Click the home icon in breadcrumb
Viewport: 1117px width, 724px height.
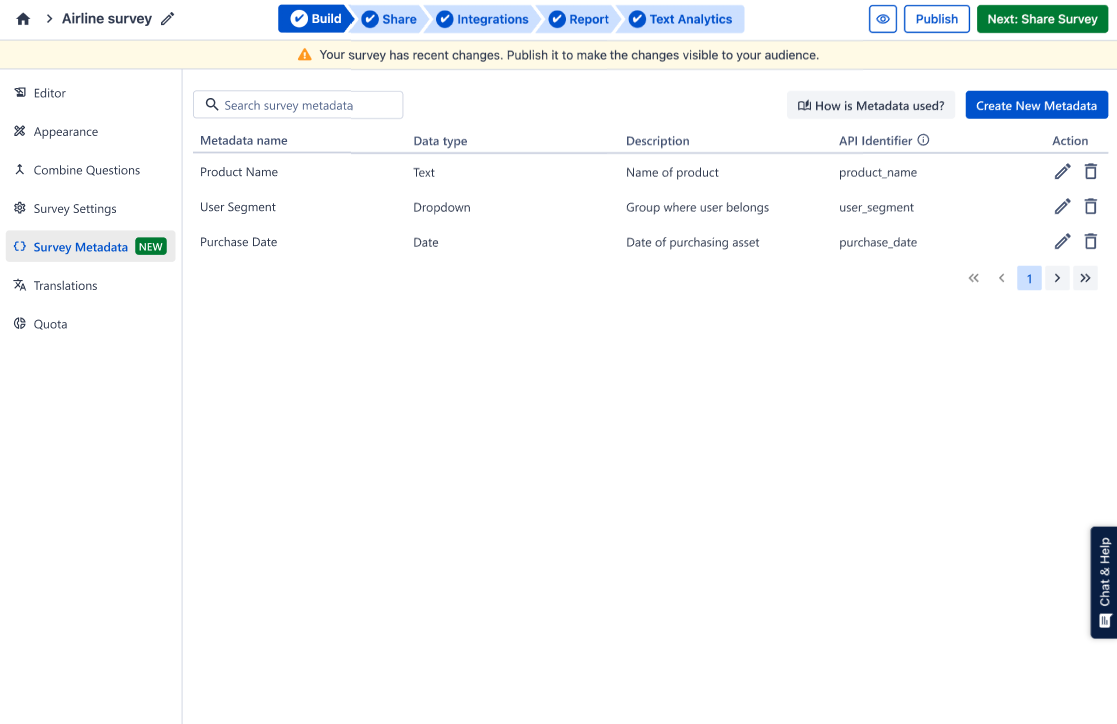pyautogui.click(x=23, y=19)
